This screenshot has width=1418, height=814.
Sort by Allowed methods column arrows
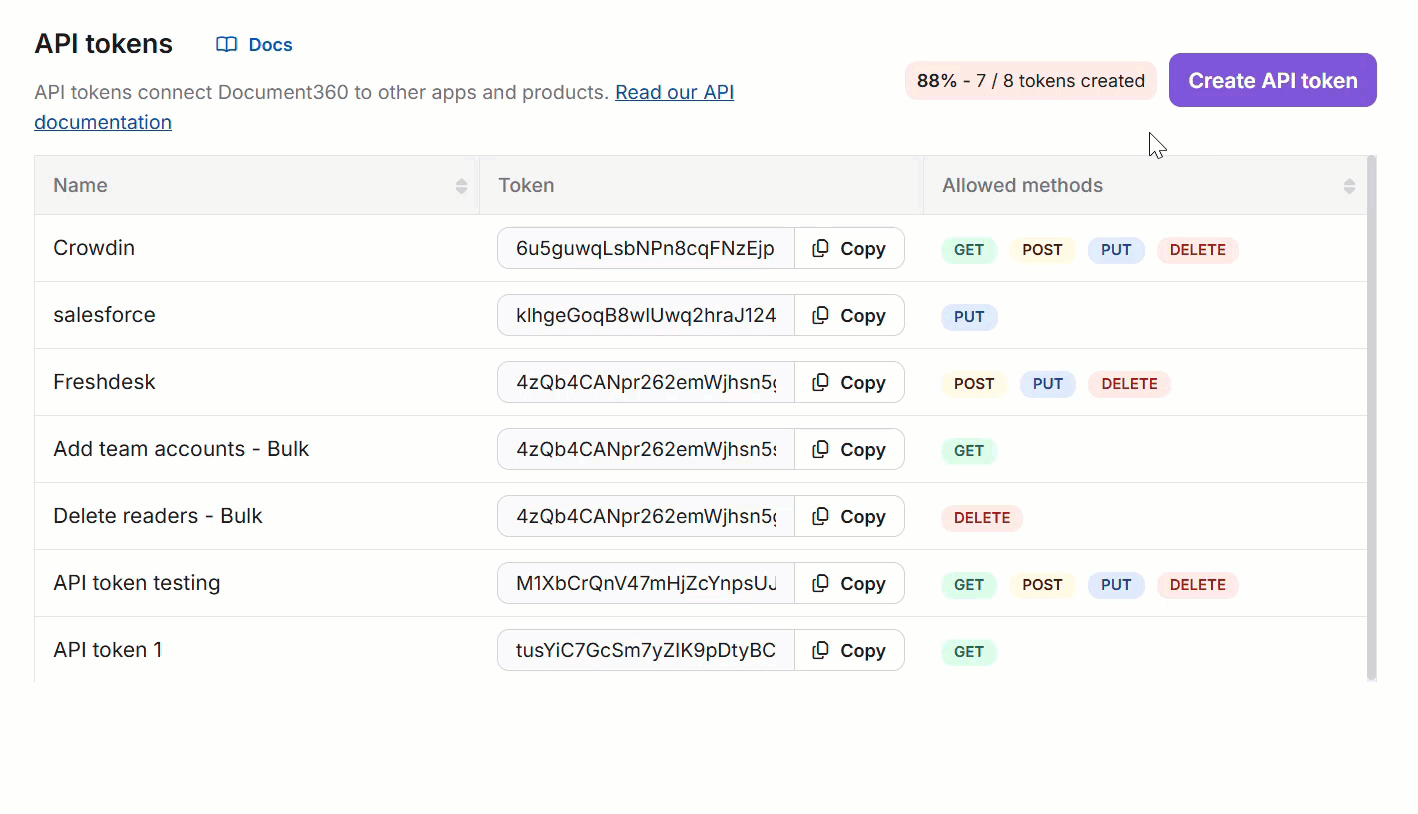pos(1349,186)
